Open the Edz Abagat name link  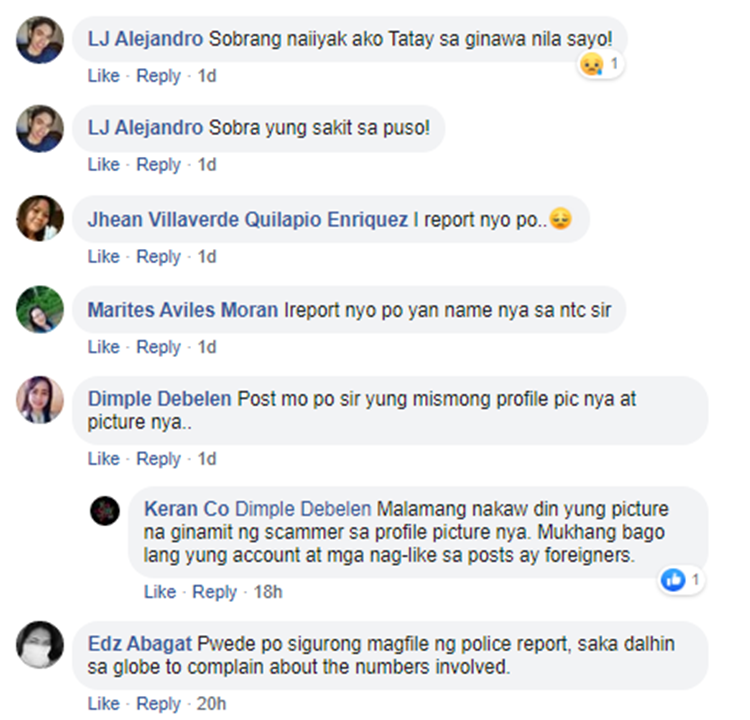[140, 644]
